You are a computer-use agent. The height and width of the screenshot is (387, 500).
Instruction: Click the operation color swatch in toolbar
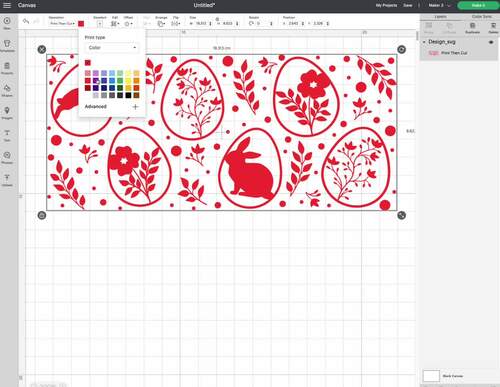pyautogui.click(x=81, y=23)
